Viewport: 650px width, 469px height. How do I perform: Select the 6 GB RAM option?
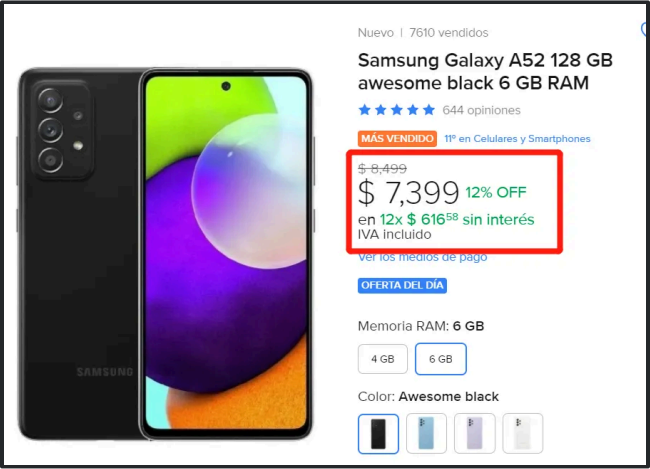440,358
